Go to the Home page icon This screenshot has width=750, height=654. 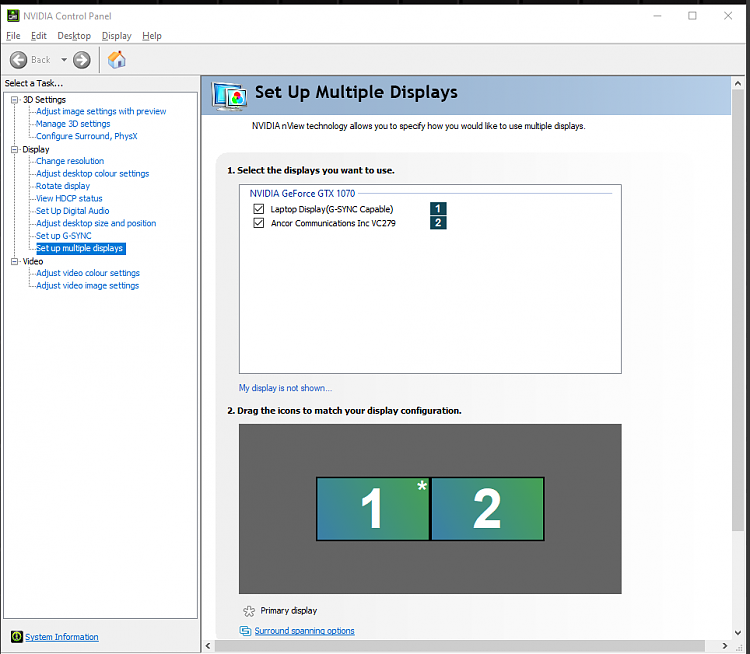[x=116, y=60]
